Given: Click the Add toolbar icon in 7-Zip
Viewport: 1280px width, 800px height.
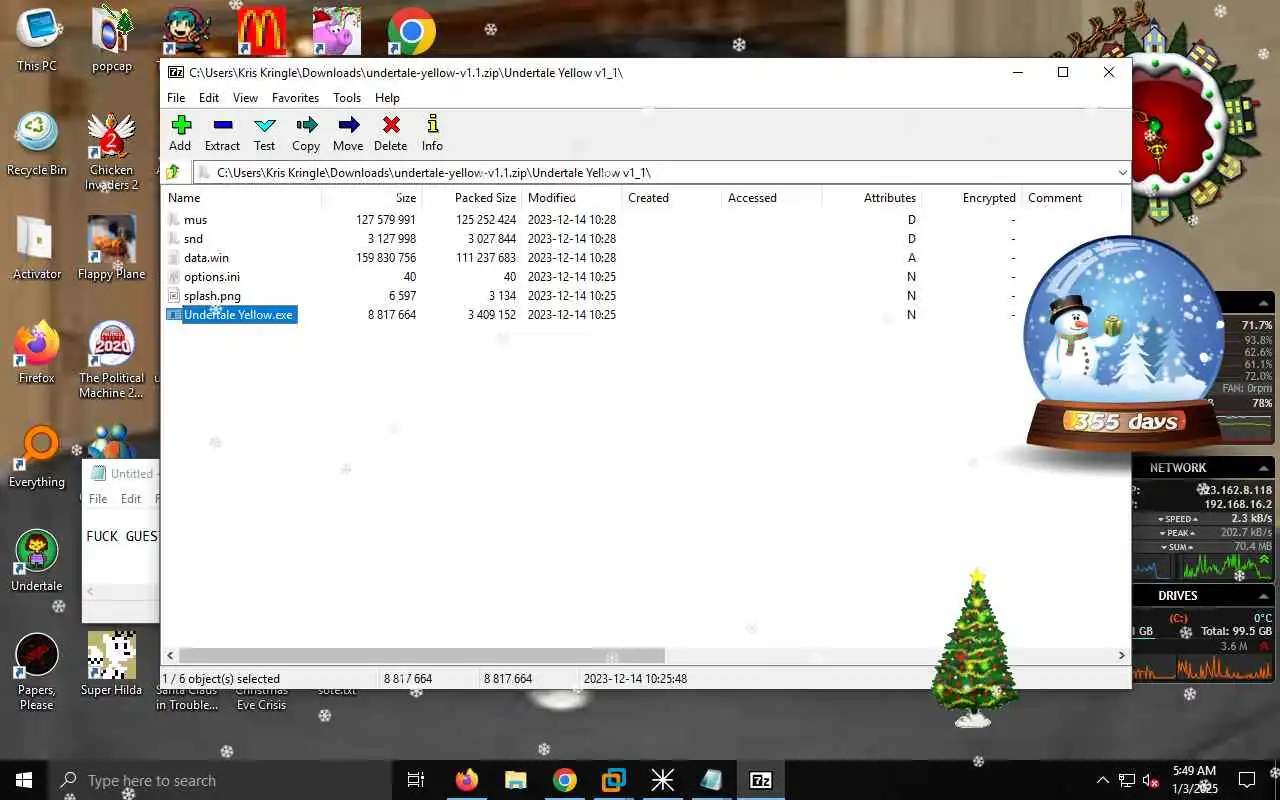Looking at the screenshot, I should pyautogui.click(x=180, y=132).
